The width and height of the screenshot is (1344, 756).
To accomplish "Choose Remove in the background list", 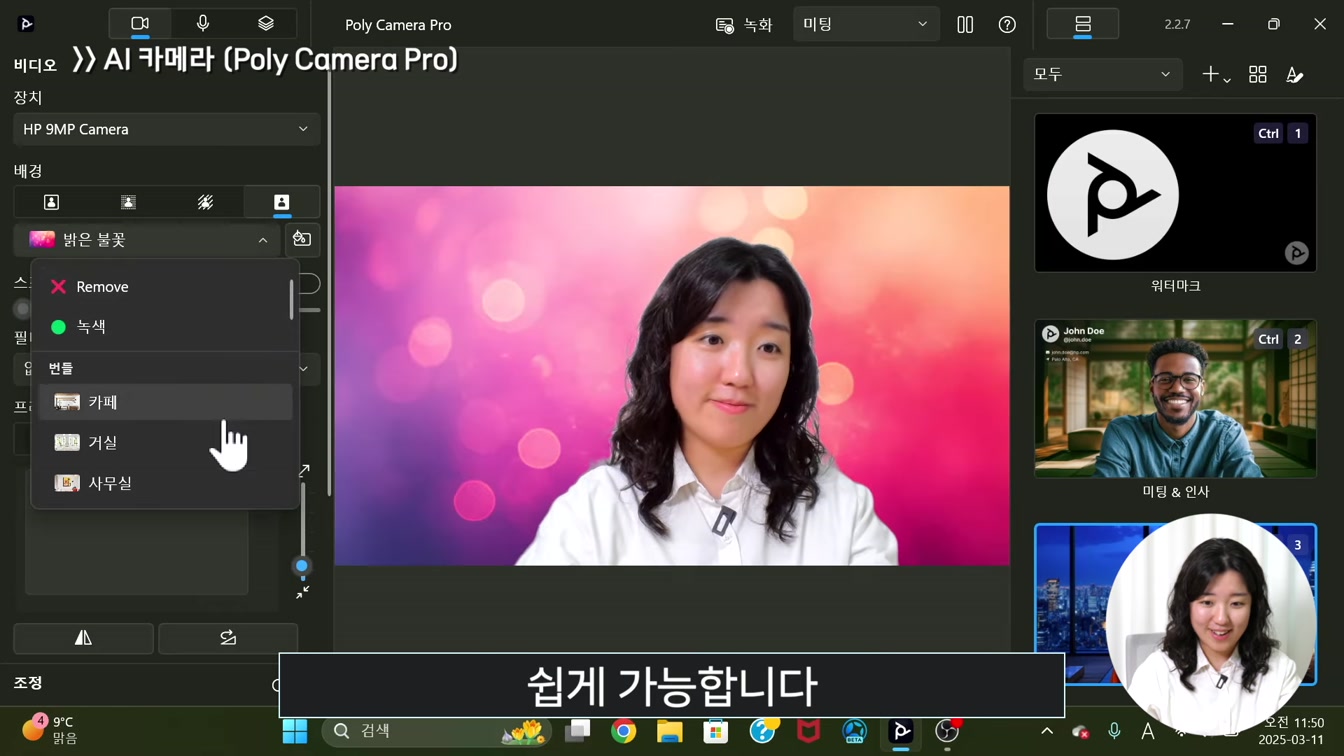I will click(165, 287).
